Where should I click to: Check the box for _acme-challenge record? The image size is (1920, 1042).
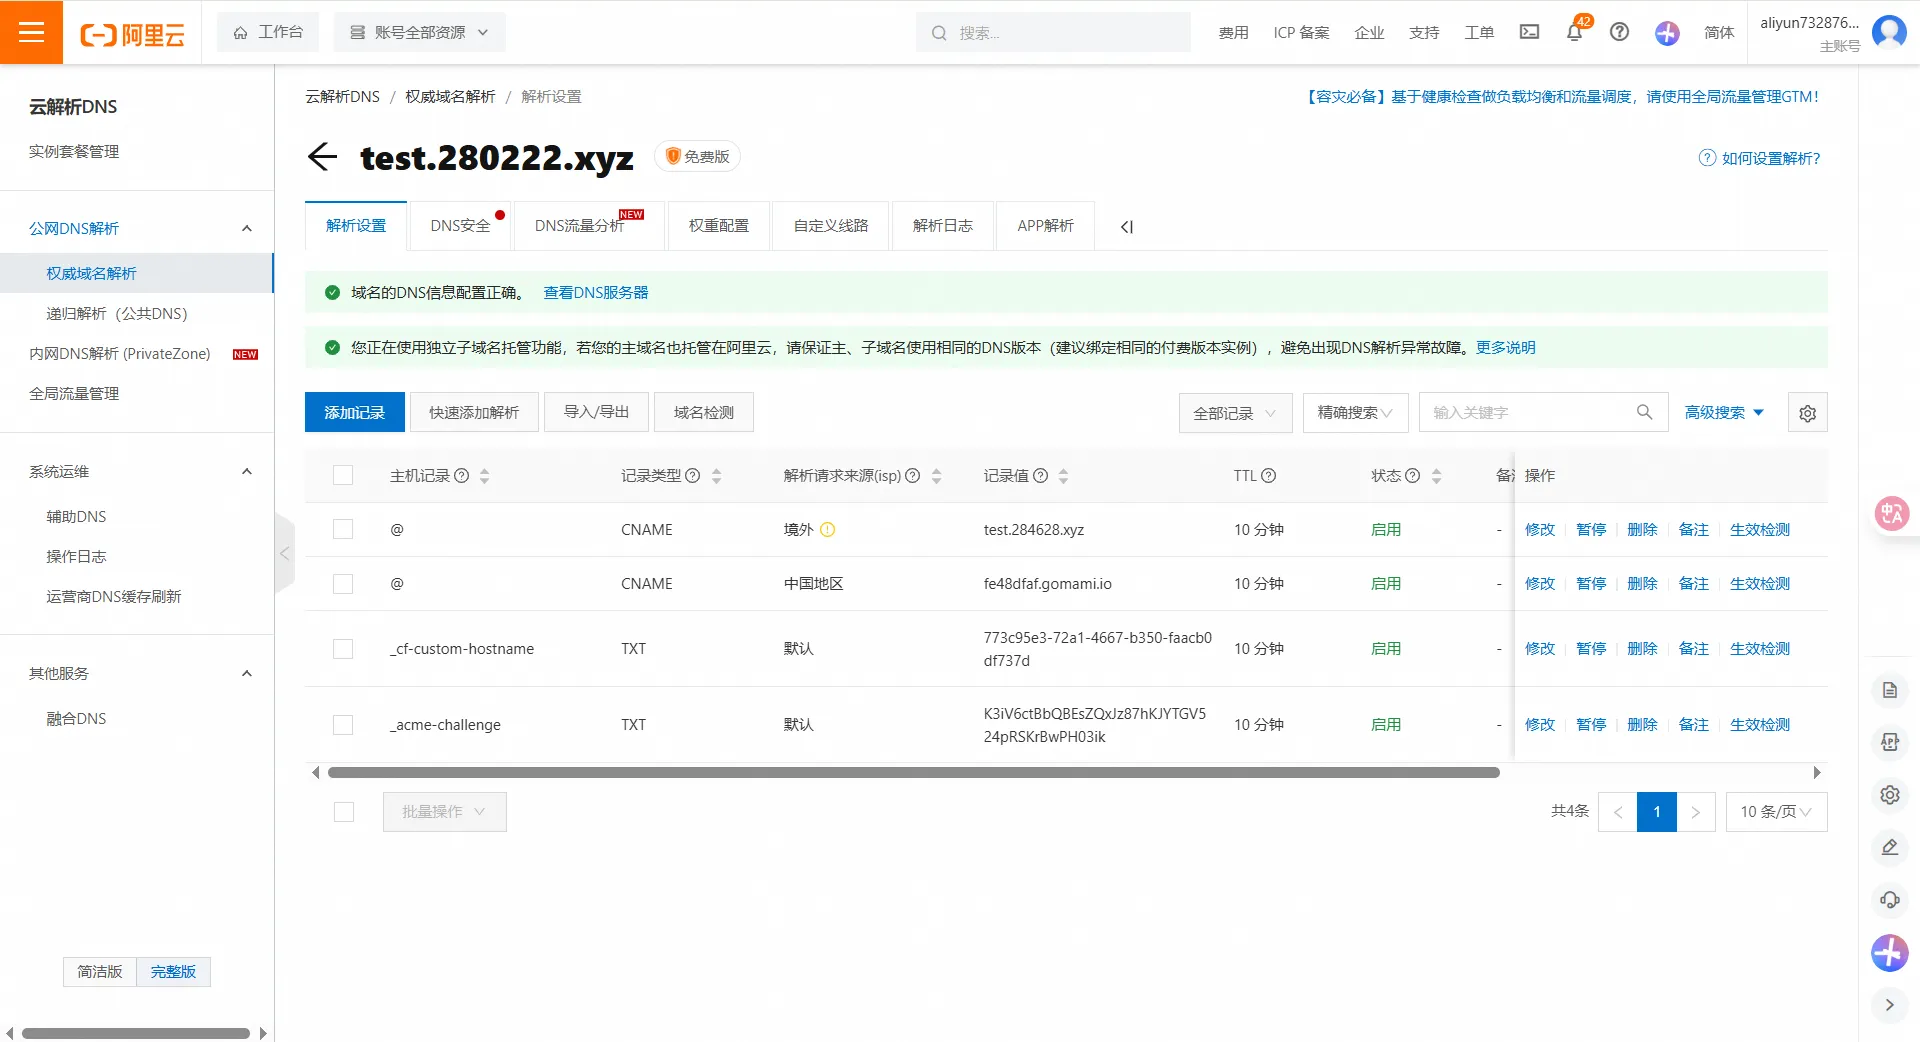343,725
